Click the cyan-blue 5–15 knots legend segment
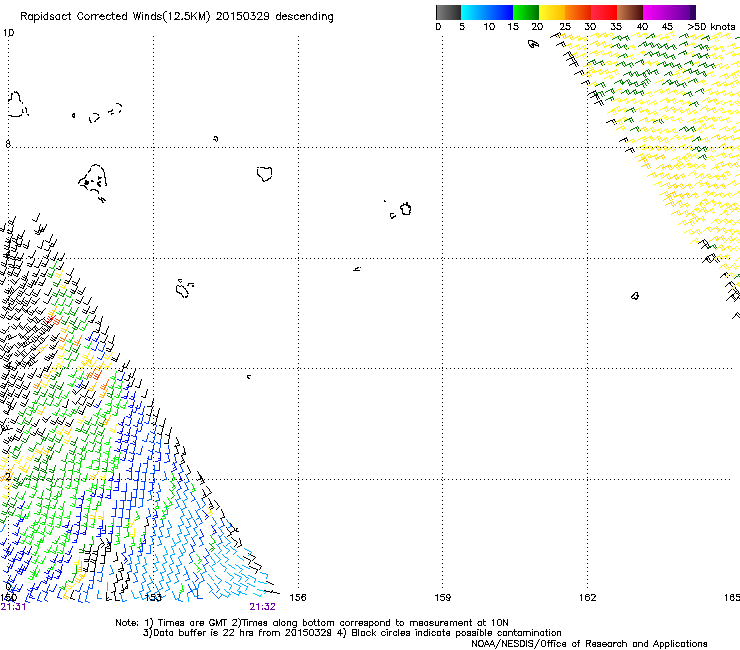The image size is (740, 650). click(487, 12)
